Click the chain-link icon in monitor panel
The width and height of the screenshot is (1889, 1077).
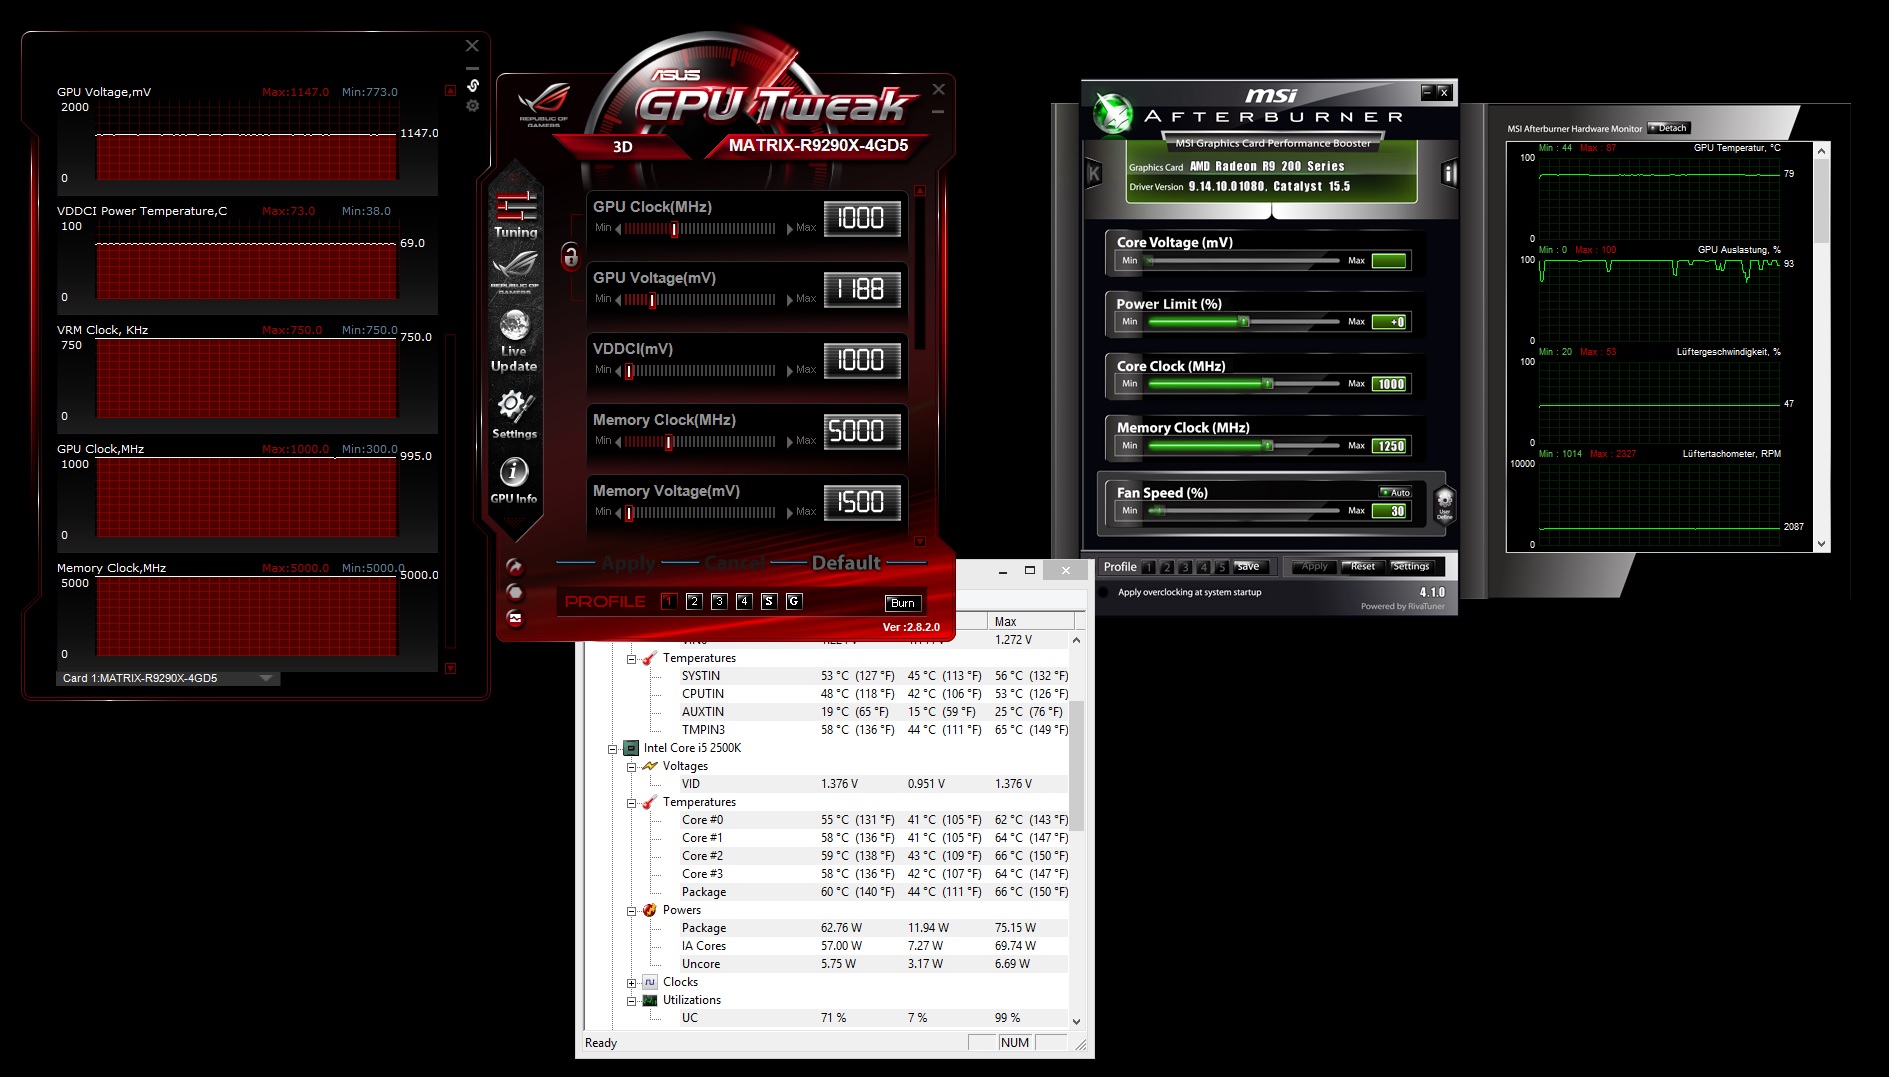pyautogui.click(x=473, y=85)
